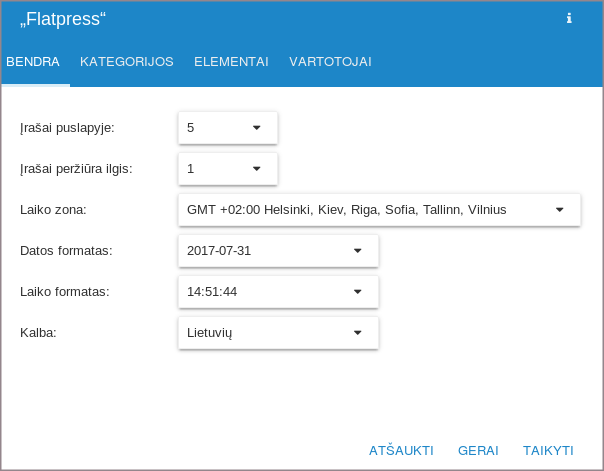The height and width of the screenshot is (471, 604).
Task: Open the Kategorijos tab
Action: coord(127,62)
